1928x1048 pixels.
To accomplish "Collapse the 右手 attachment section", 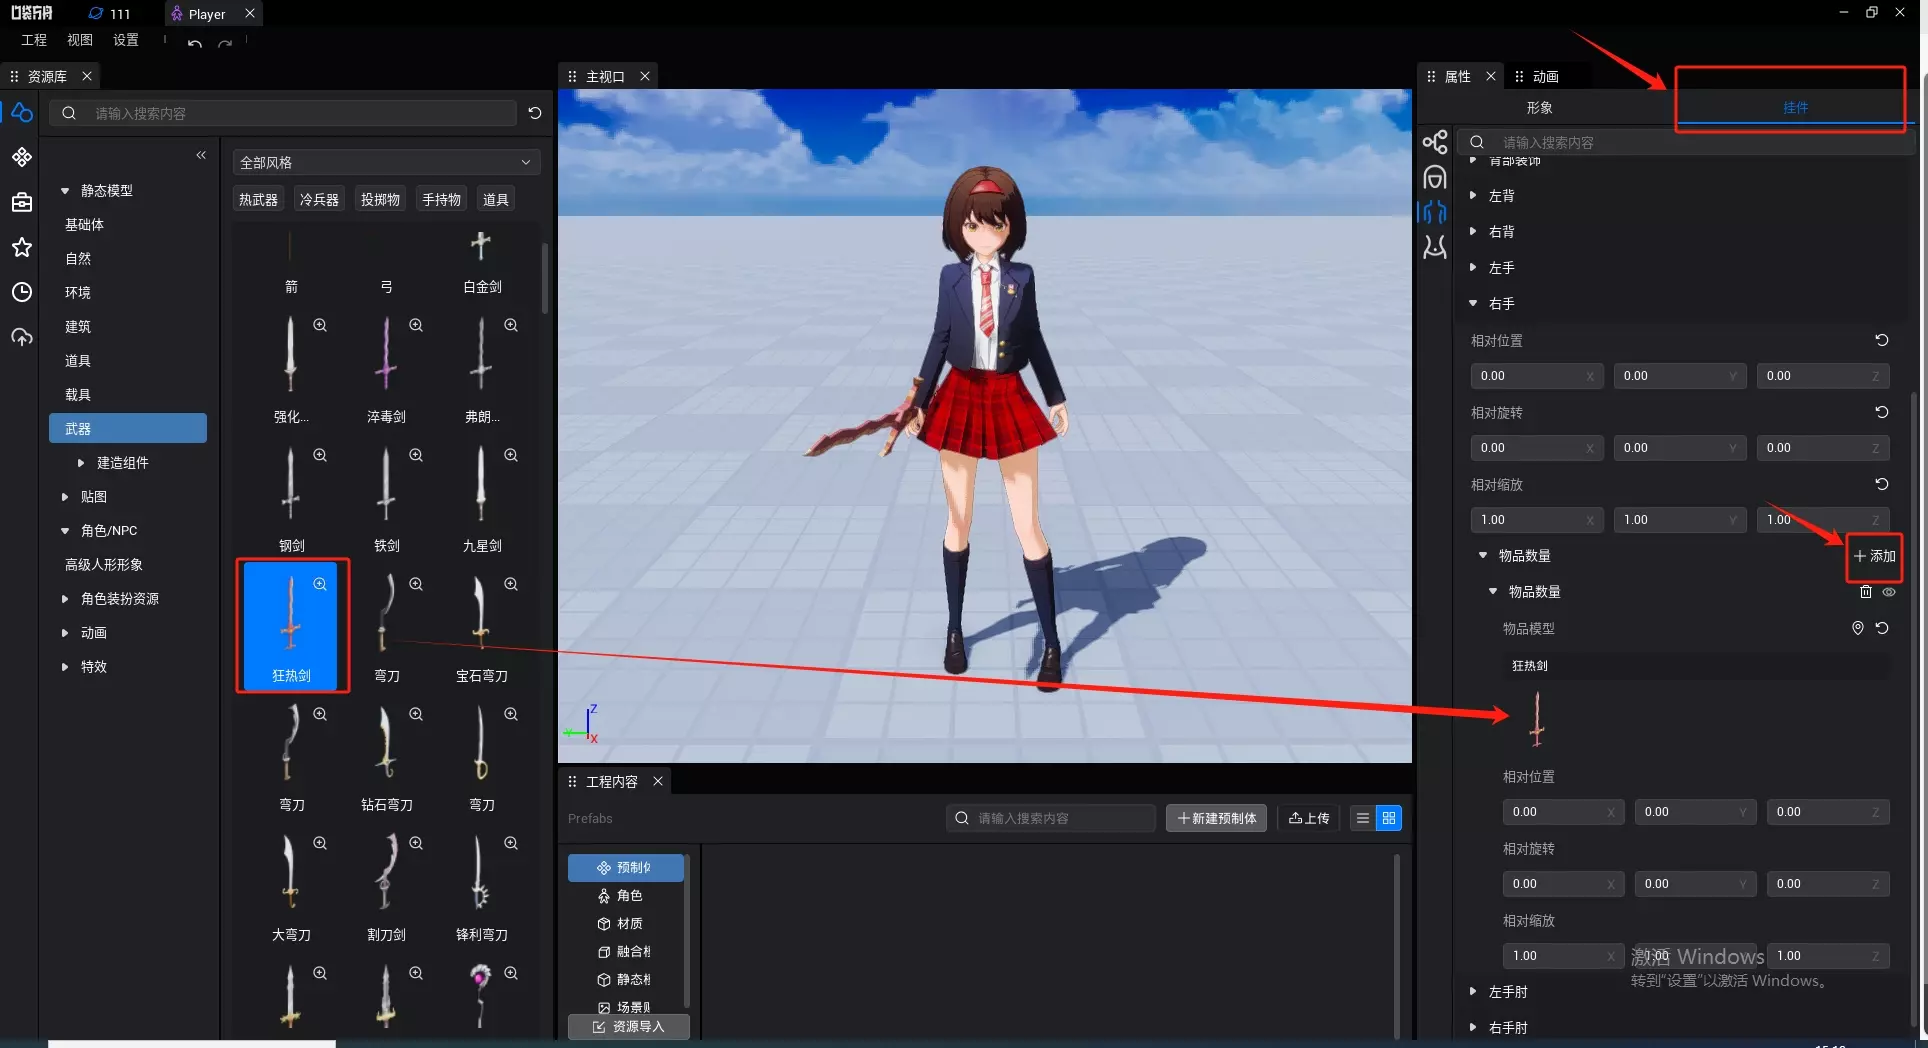I will tap(1473, 303).
